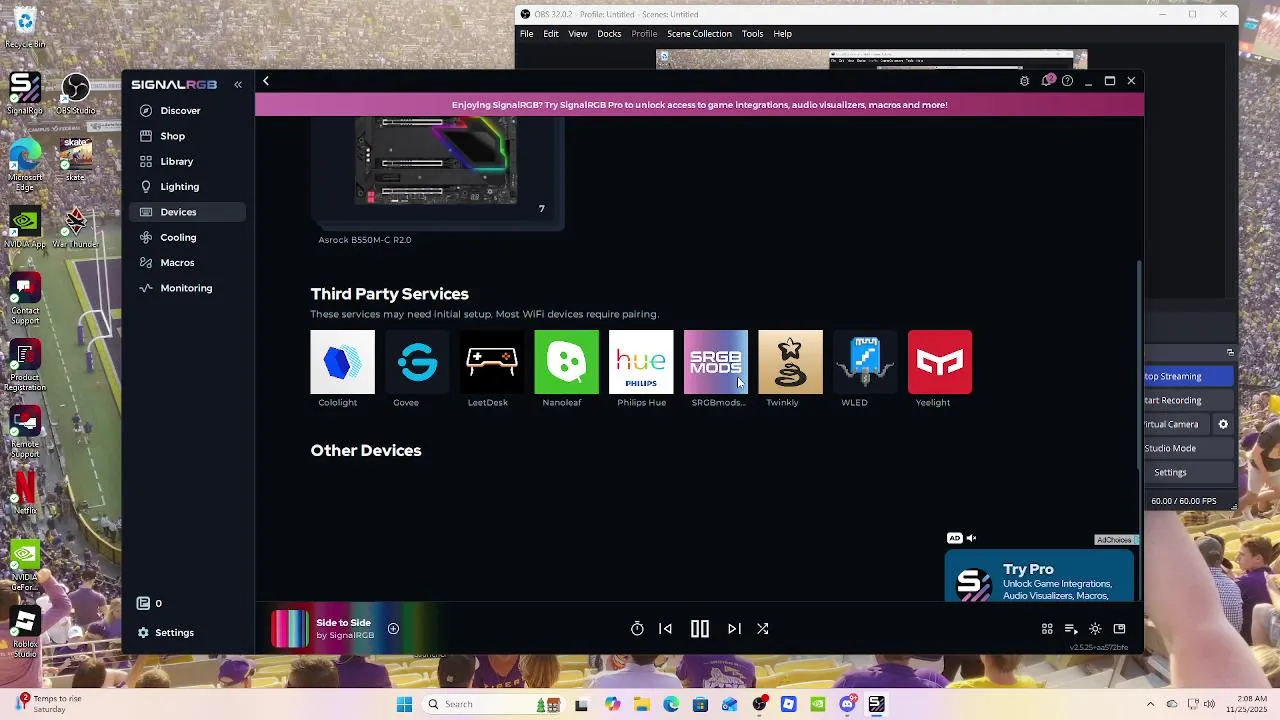Viewport: 1280px width, 720px height.
Task: Click Studio Mode in OBS
Action: (x=1188, y=448)
